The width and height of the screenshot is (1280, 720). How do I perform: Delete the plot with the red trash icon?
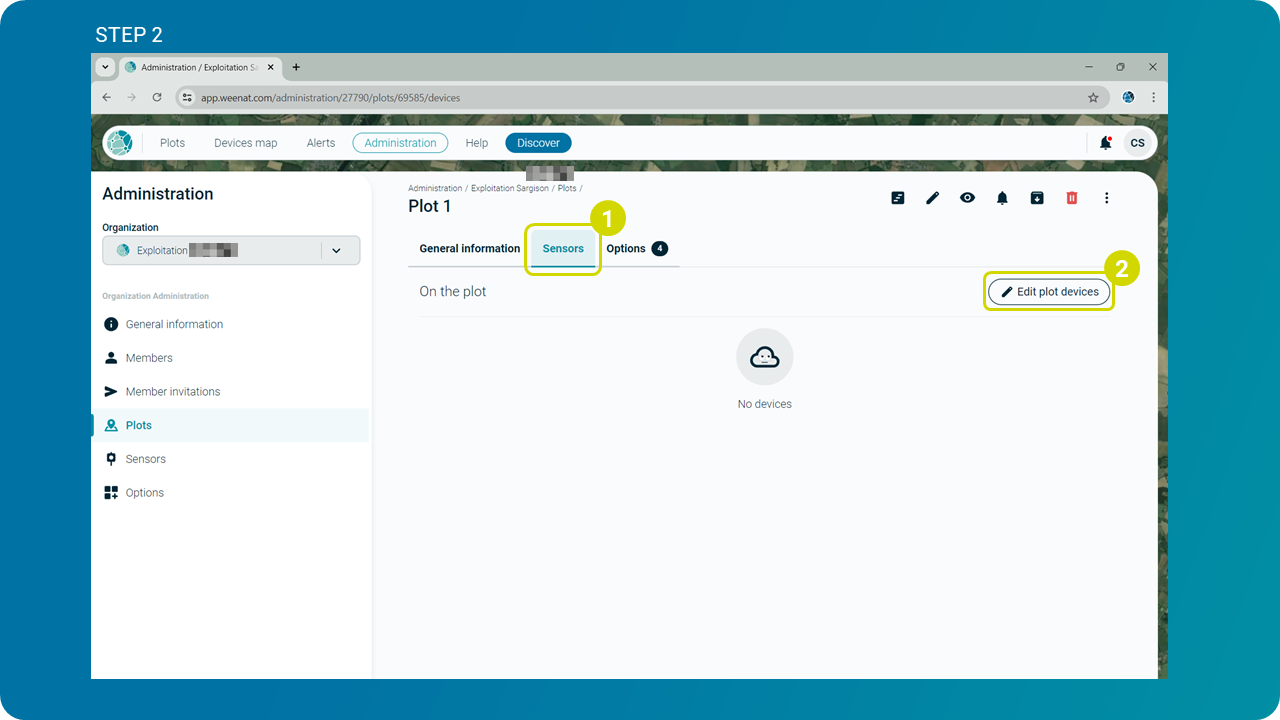pyautogui.click(x=1072, y=198)
